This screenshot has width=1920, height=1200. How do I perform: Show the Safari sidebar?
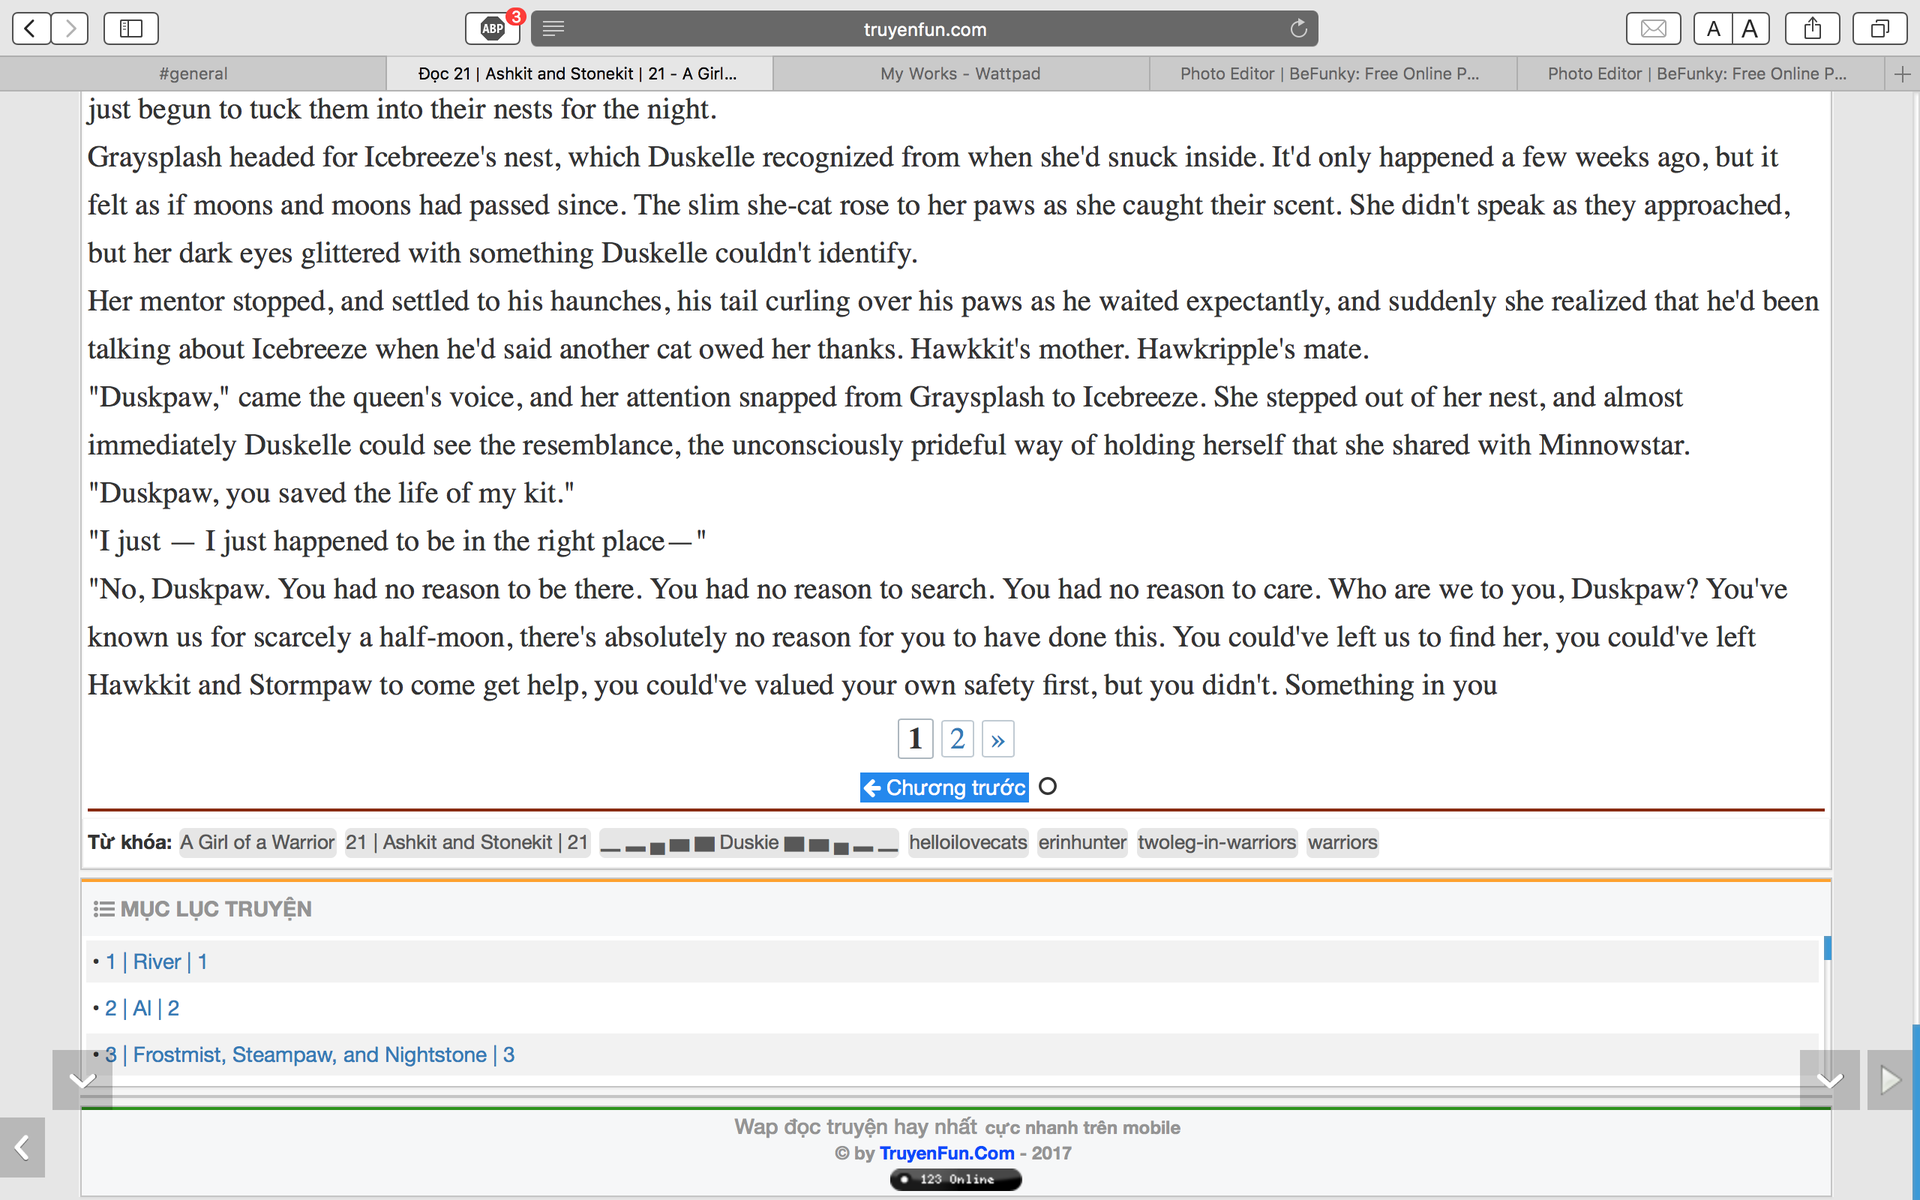pos(131,29)
